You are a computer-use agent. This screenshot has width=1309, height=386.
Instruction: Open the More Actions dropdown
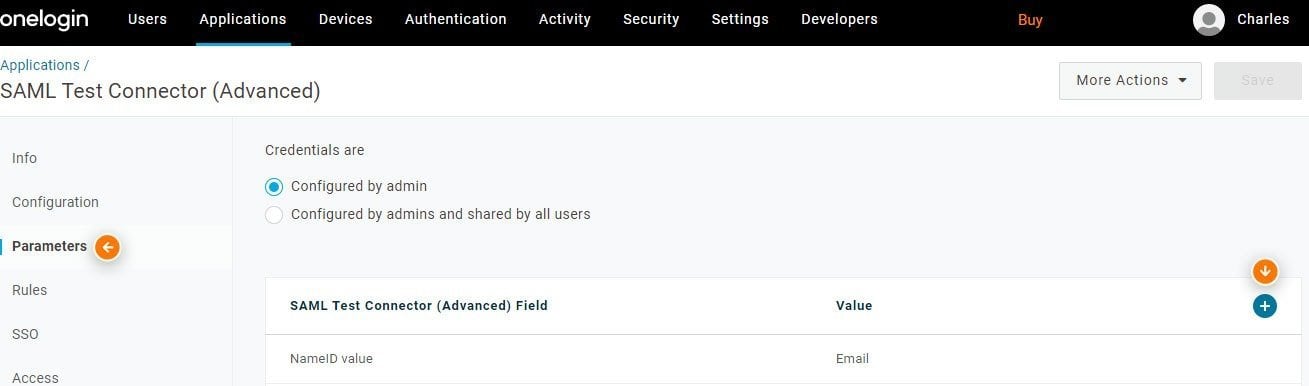pos(1130,80)
